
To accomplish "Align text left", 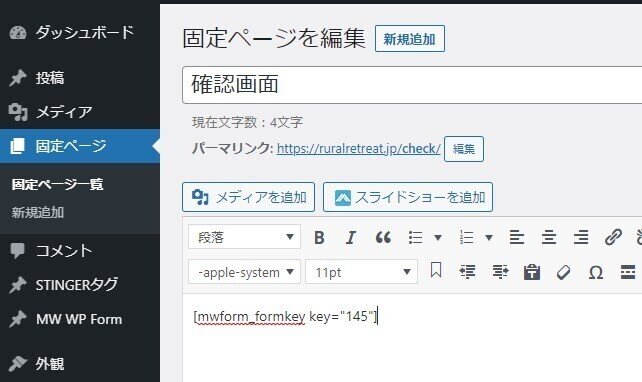I will click(x=517, y=237).
